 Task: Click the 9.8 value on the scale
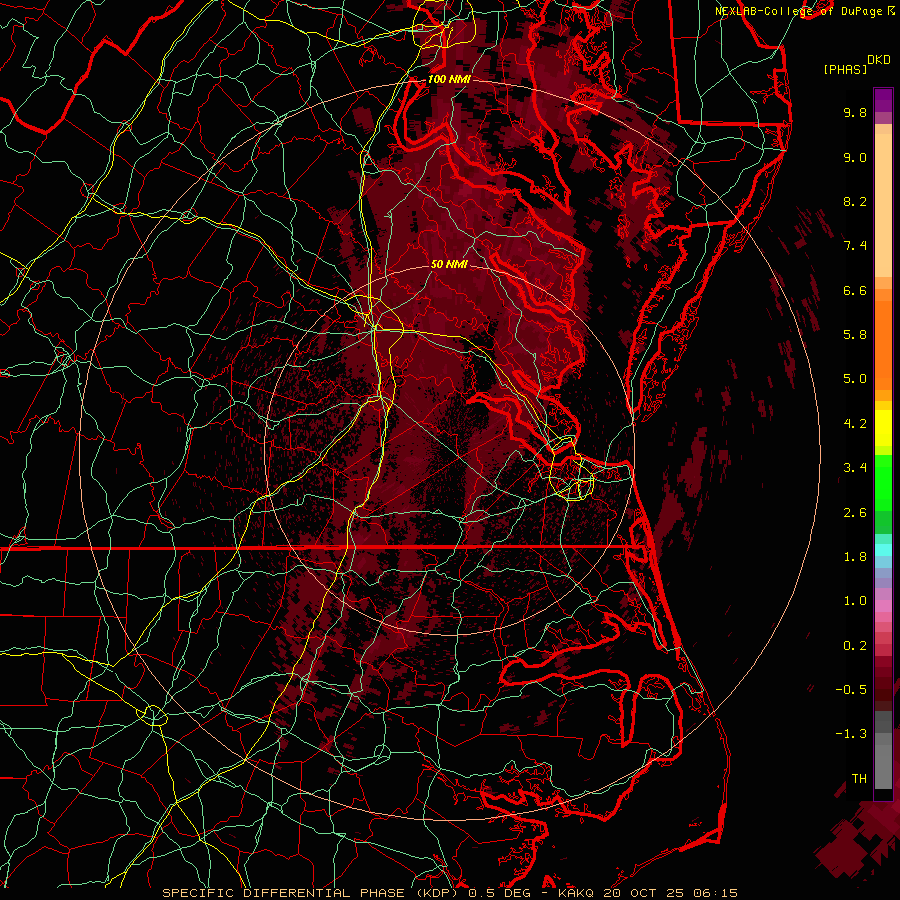855,112
